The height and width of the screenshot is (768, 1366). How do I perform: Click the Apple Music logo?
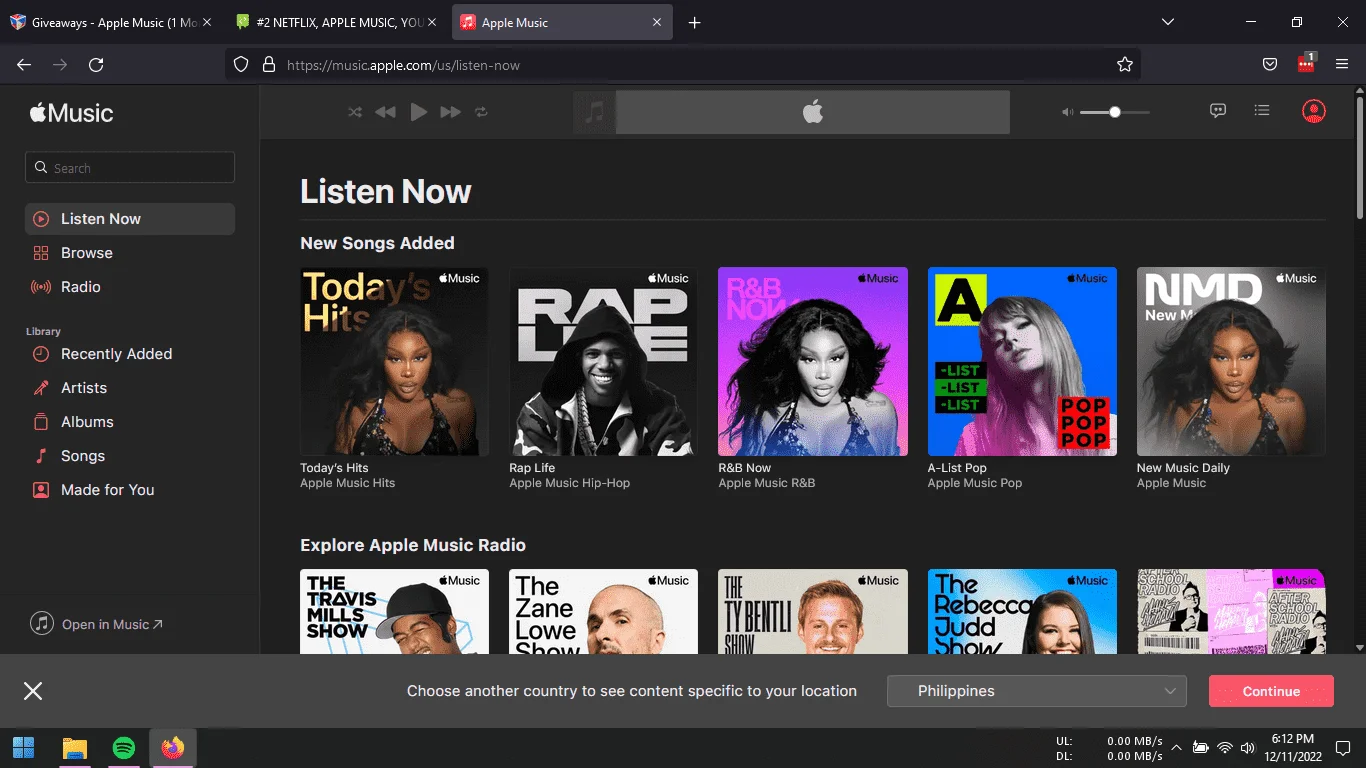click(x=71, y=113)
